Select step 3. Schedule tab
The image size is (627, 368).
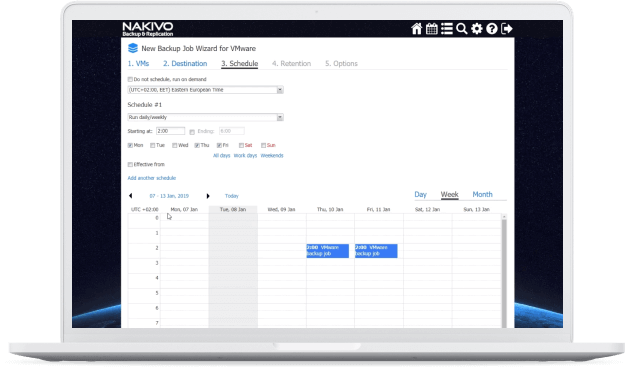point(240,64)
